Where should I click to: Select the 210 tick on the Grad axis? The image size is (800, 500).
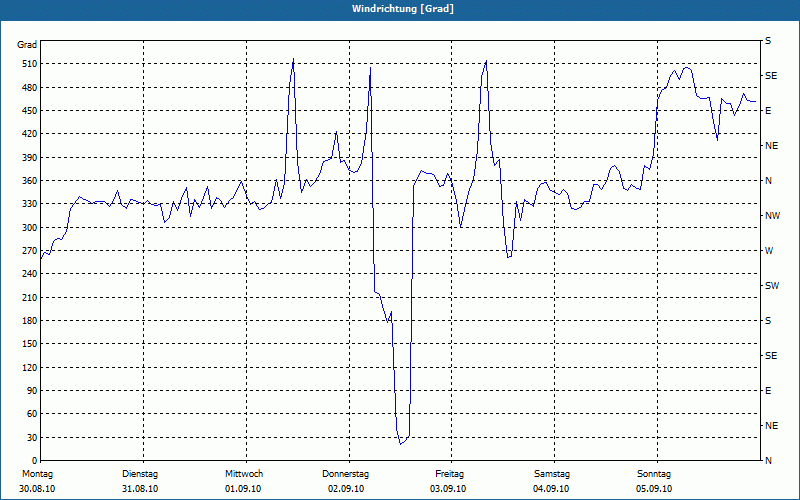31,297
